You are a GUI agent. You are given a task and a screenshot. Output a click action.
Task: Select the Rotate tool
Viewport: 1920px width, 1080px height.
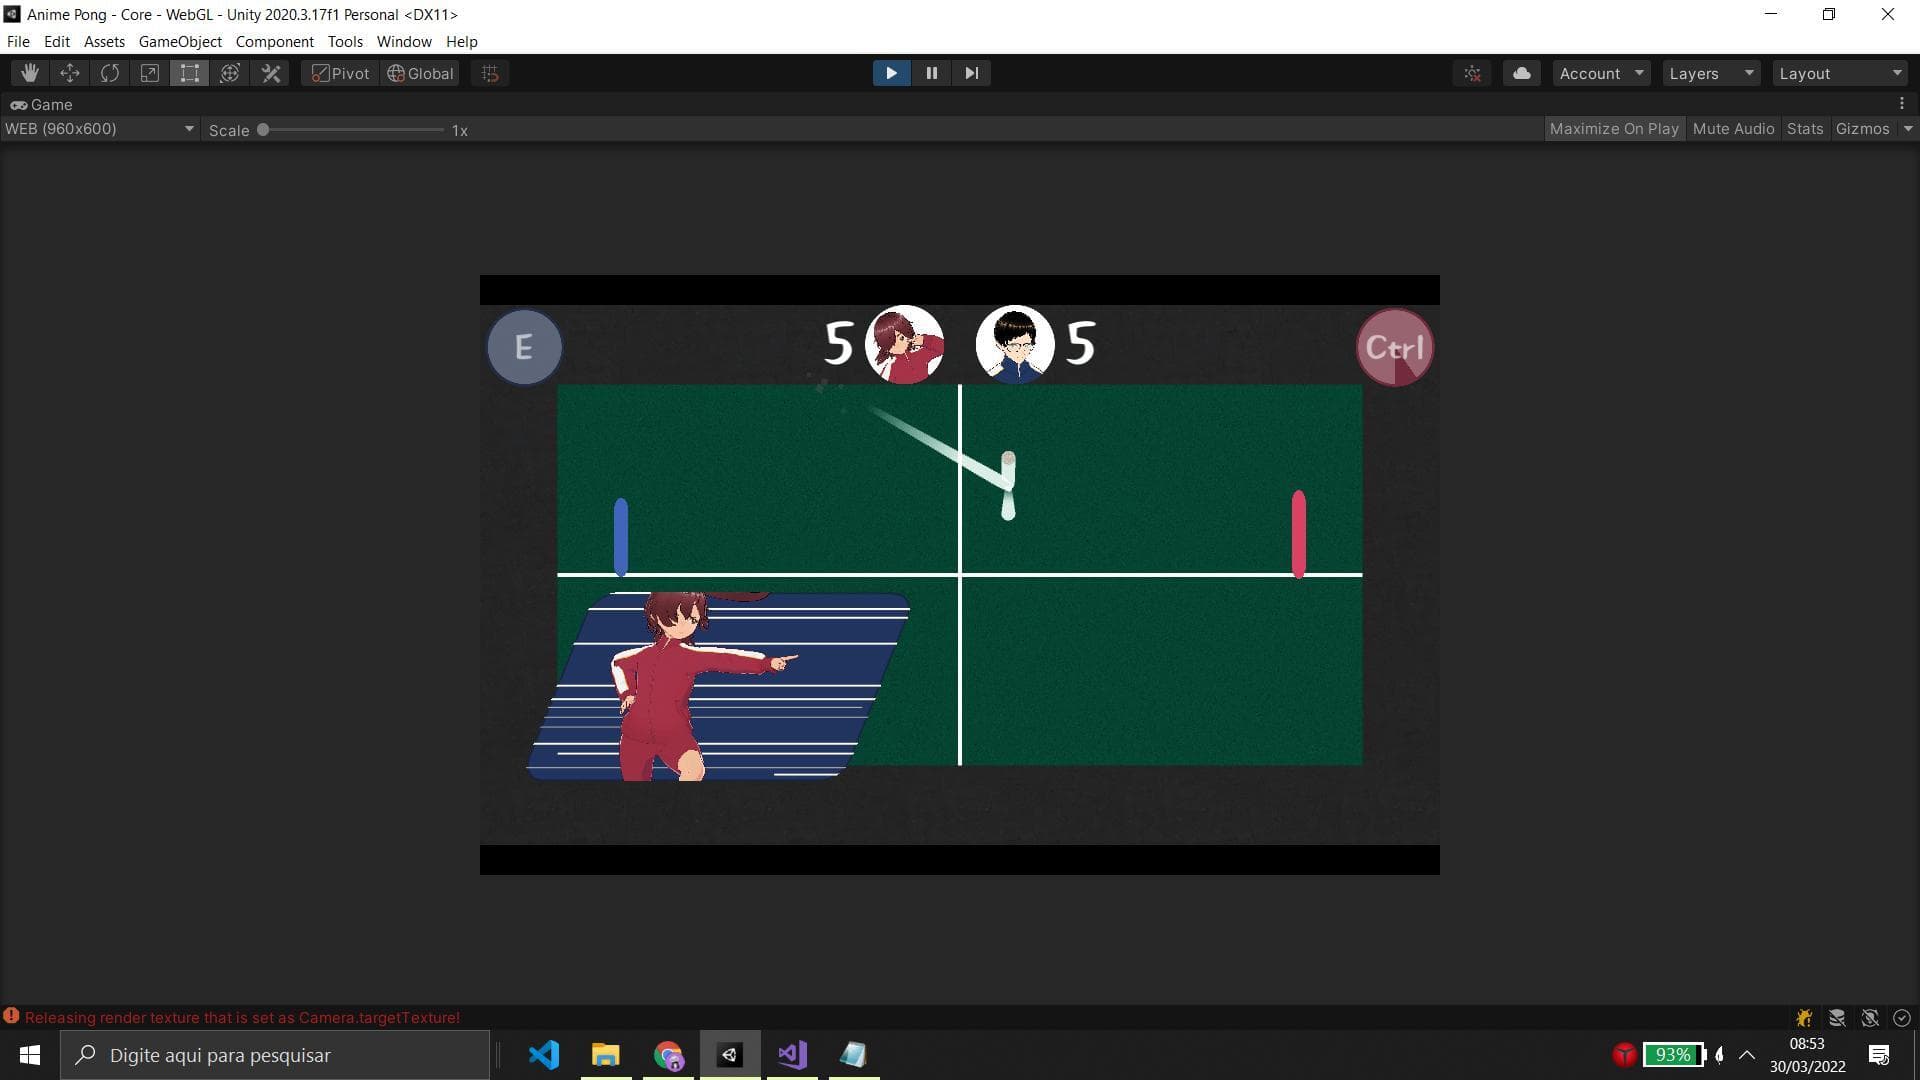[x=110, y=73]
